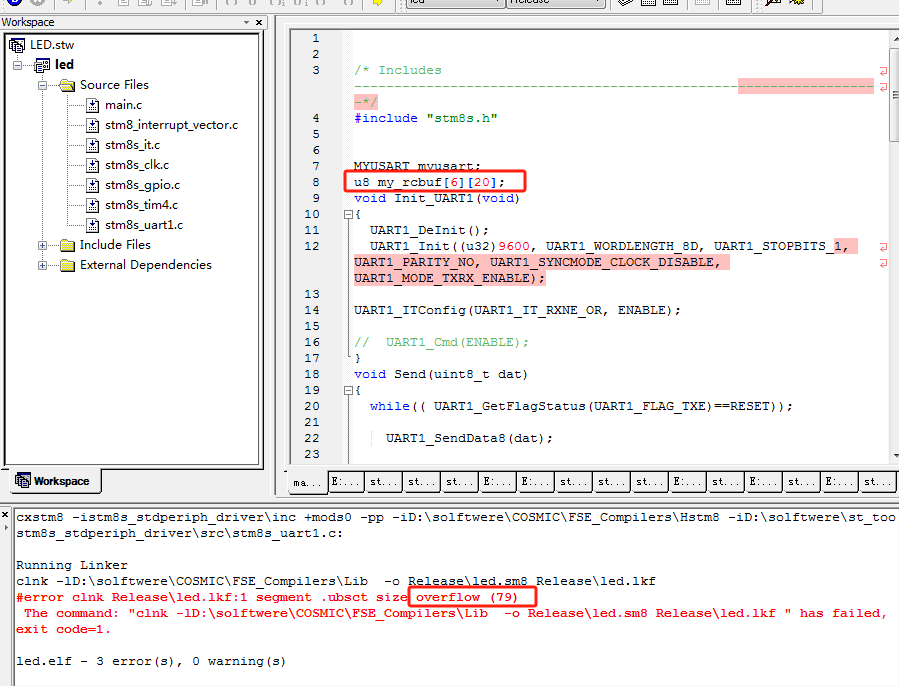The width and height of the screenshot is (899, 686).
Task: Click the file icon beside stm8s_clk.c
Action: (x=93, y=165)
